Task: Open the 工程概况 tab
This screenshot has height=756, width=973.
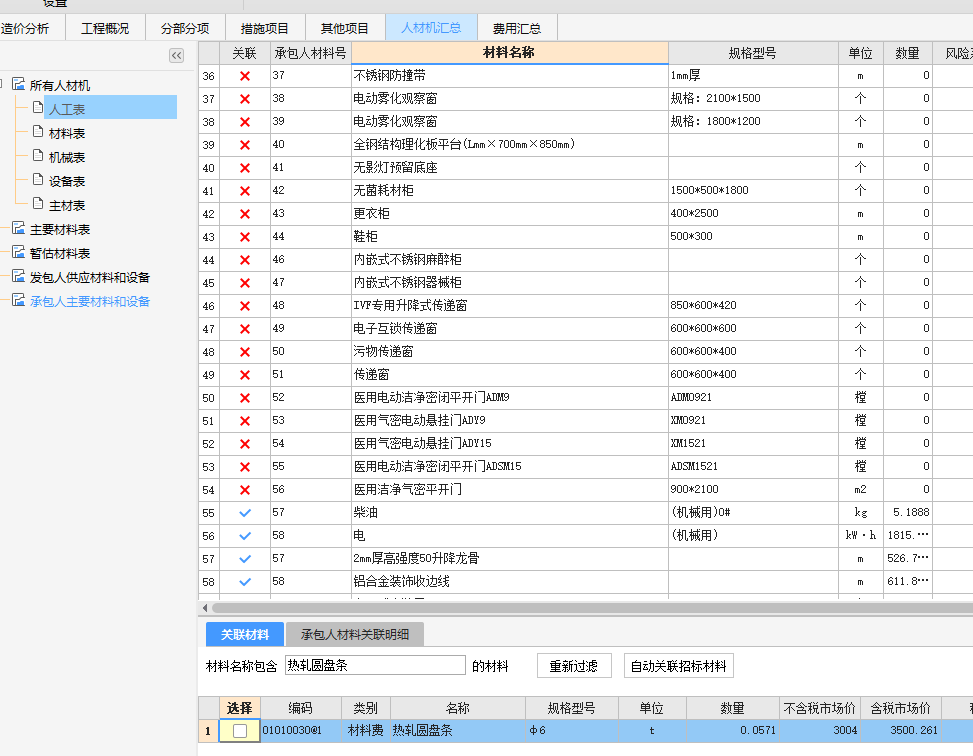Action: coord(105,29)
